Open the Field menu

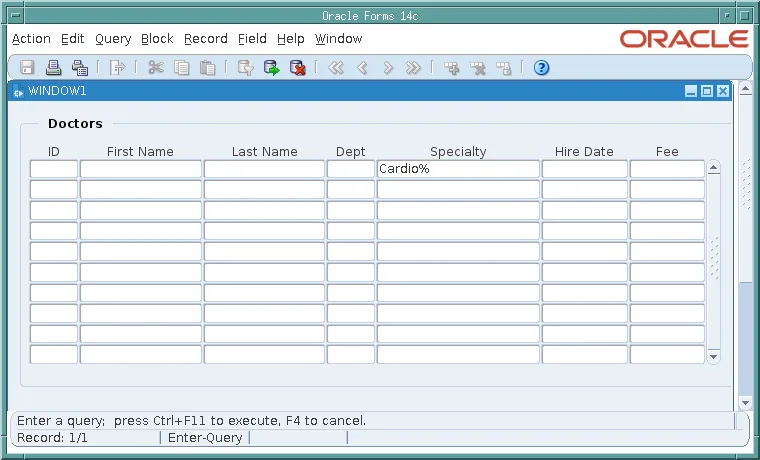point(252,39)
